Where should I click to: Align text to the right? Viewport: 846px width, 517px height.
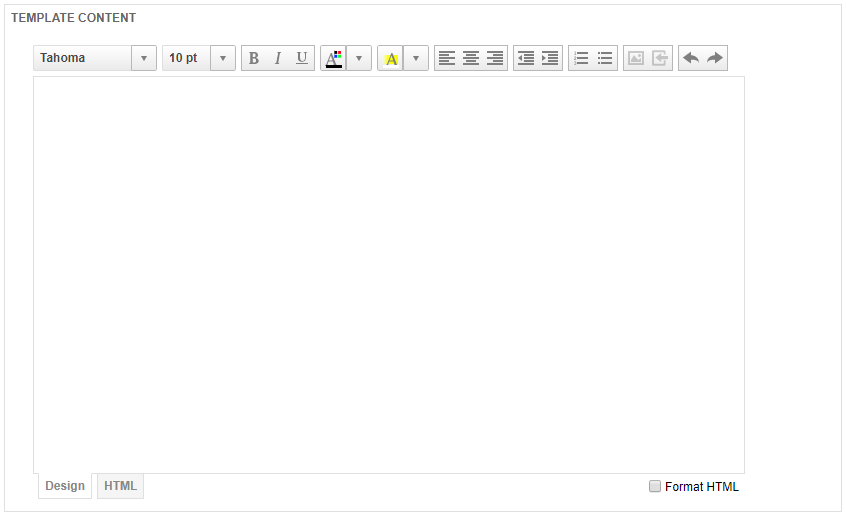pyautogui.click(x=495, y=58)
